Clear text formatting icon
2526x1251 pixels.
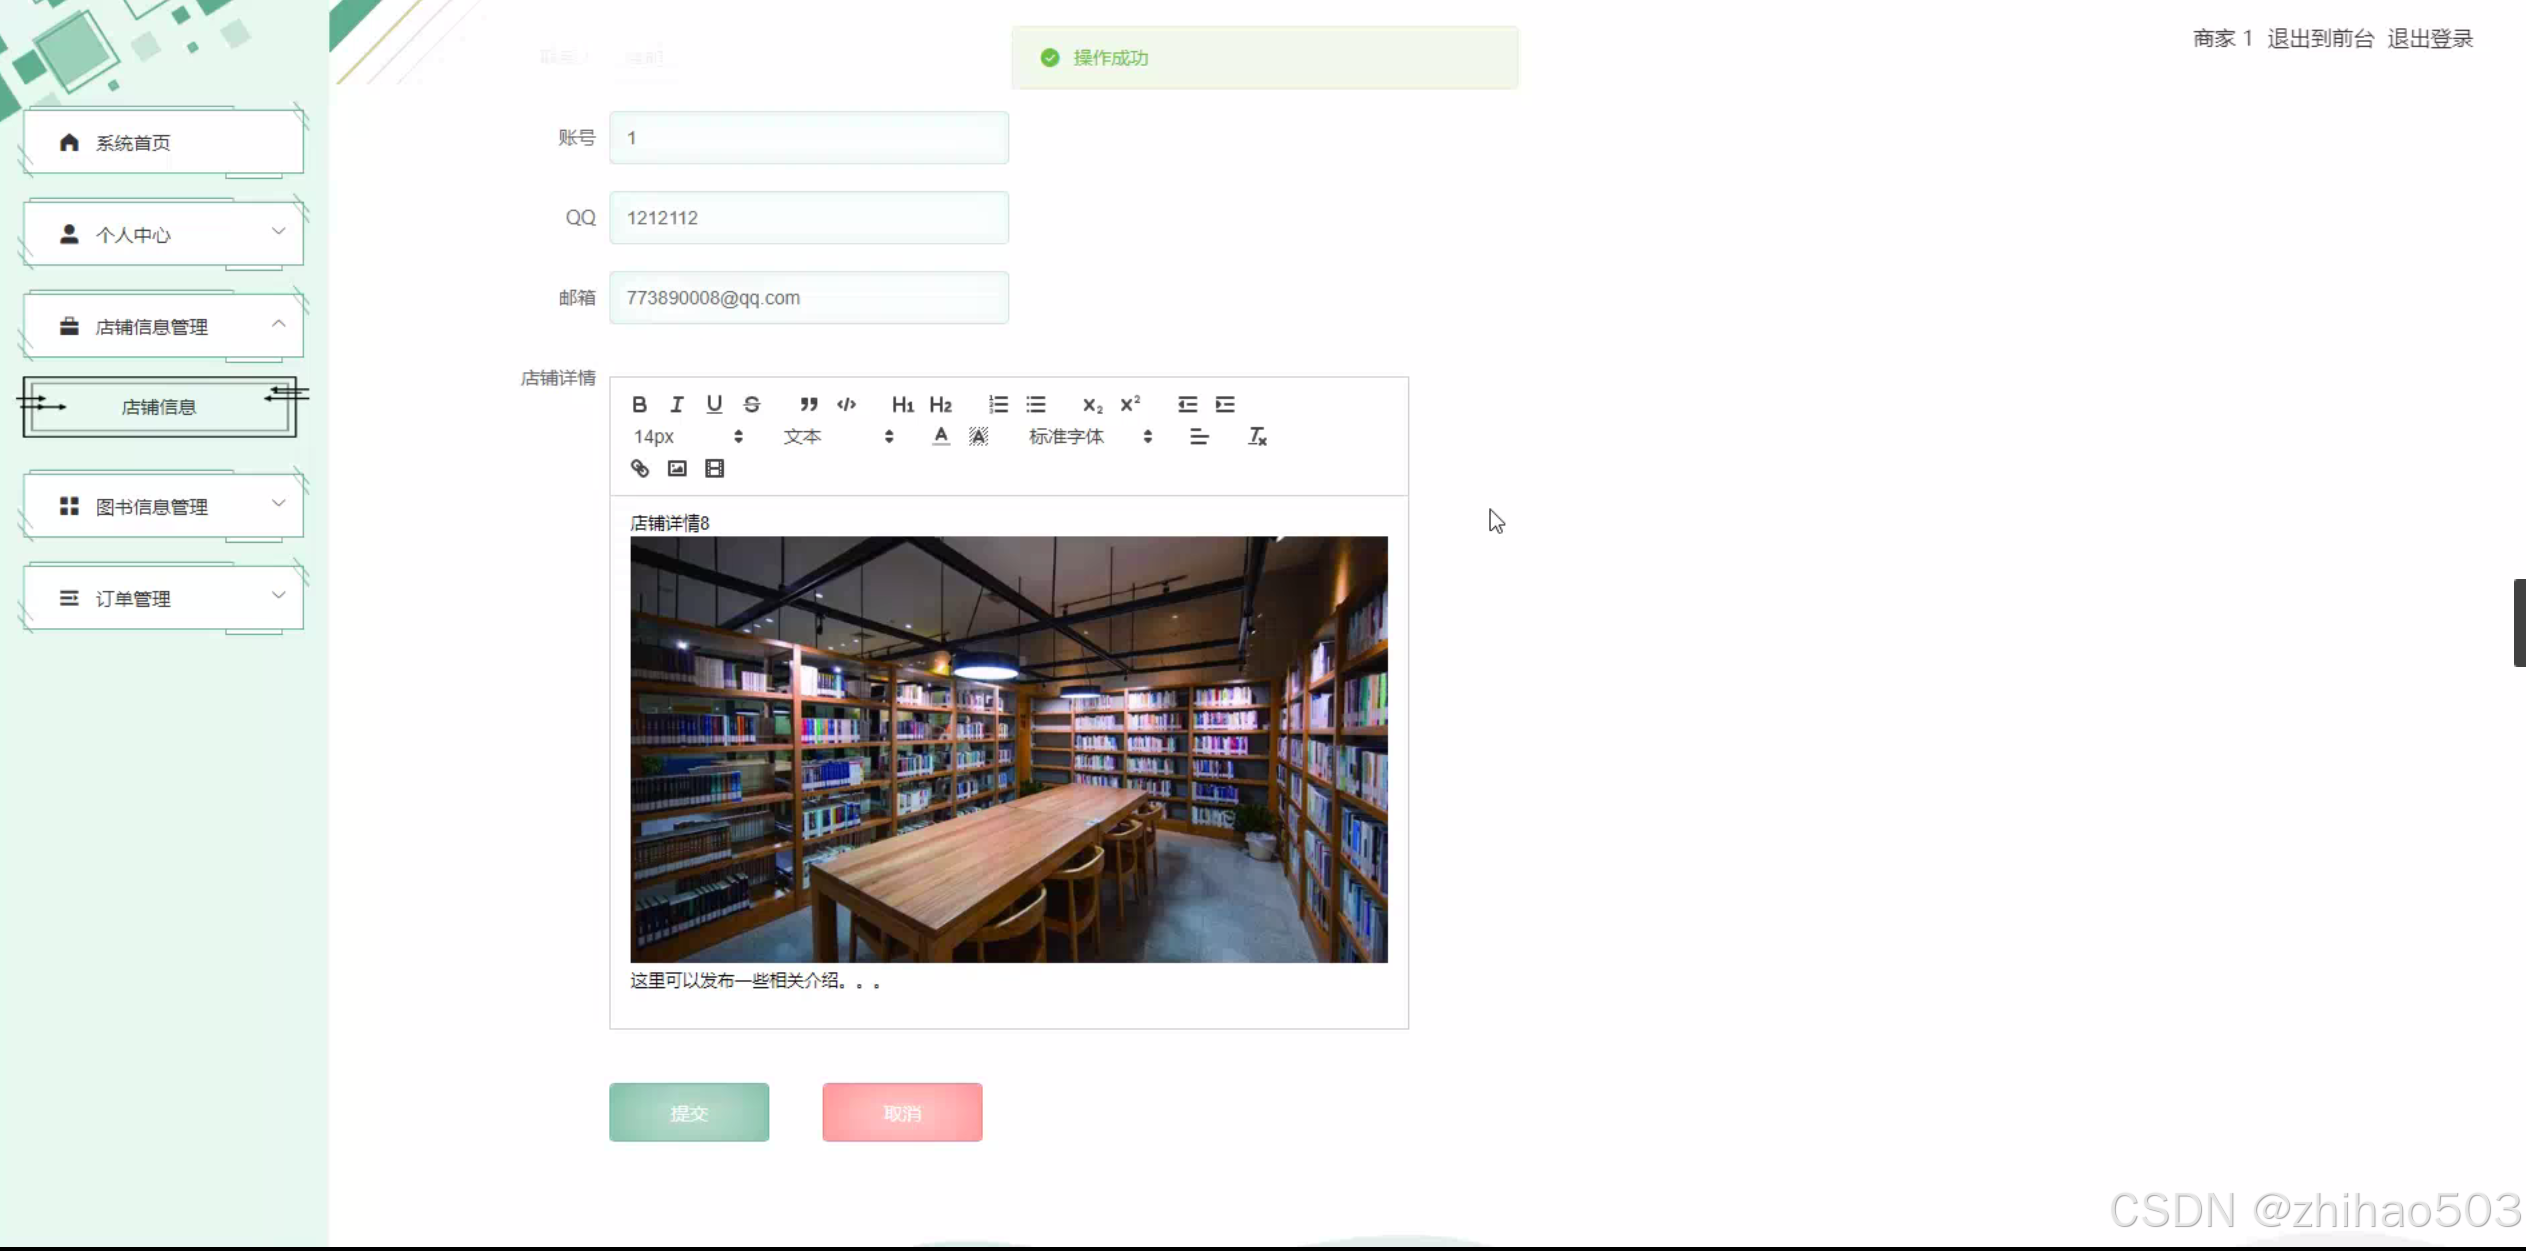pos(1257,436)
